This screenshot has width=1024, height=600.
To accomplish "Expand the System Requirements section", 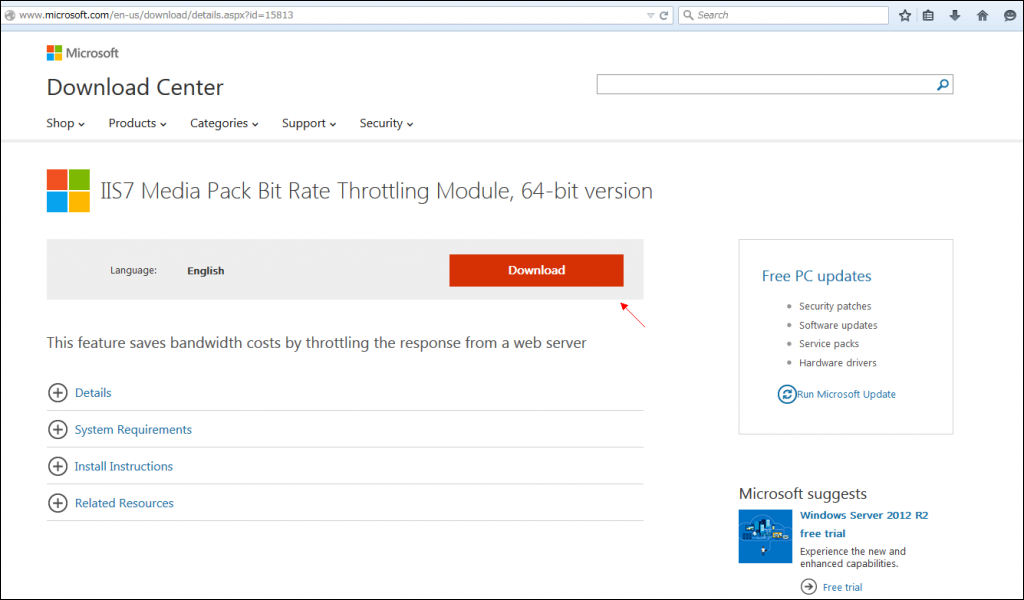I will (x=57, y=429).
